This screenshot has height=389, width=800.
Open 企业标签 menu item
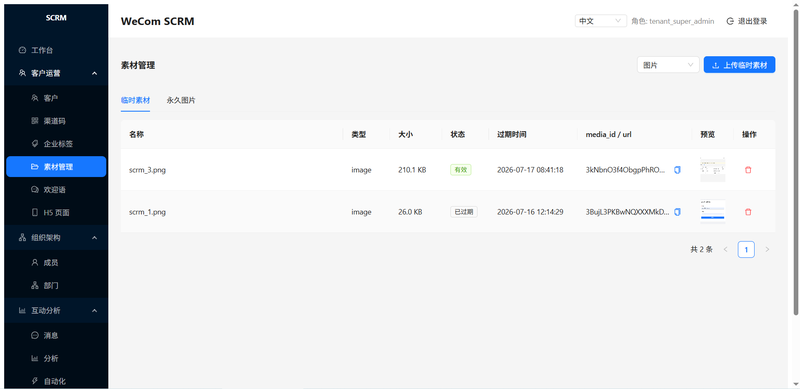(x=56, y=144)
